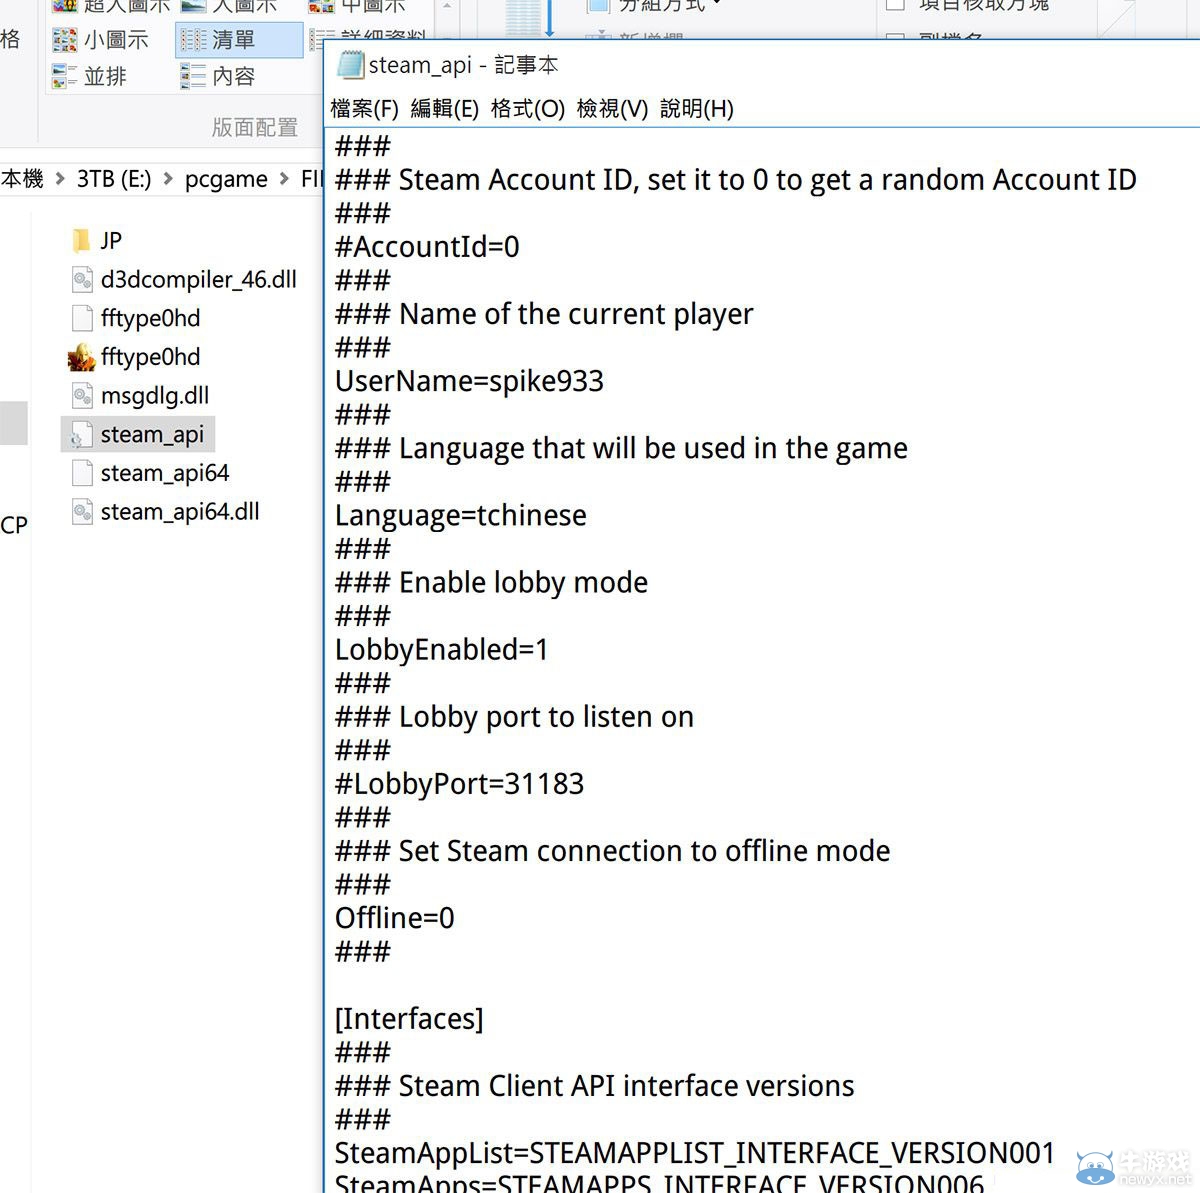Choose the 並排 tiles layout
The height and width of the screenshot is (1193, 1200).
click(104, 76)
